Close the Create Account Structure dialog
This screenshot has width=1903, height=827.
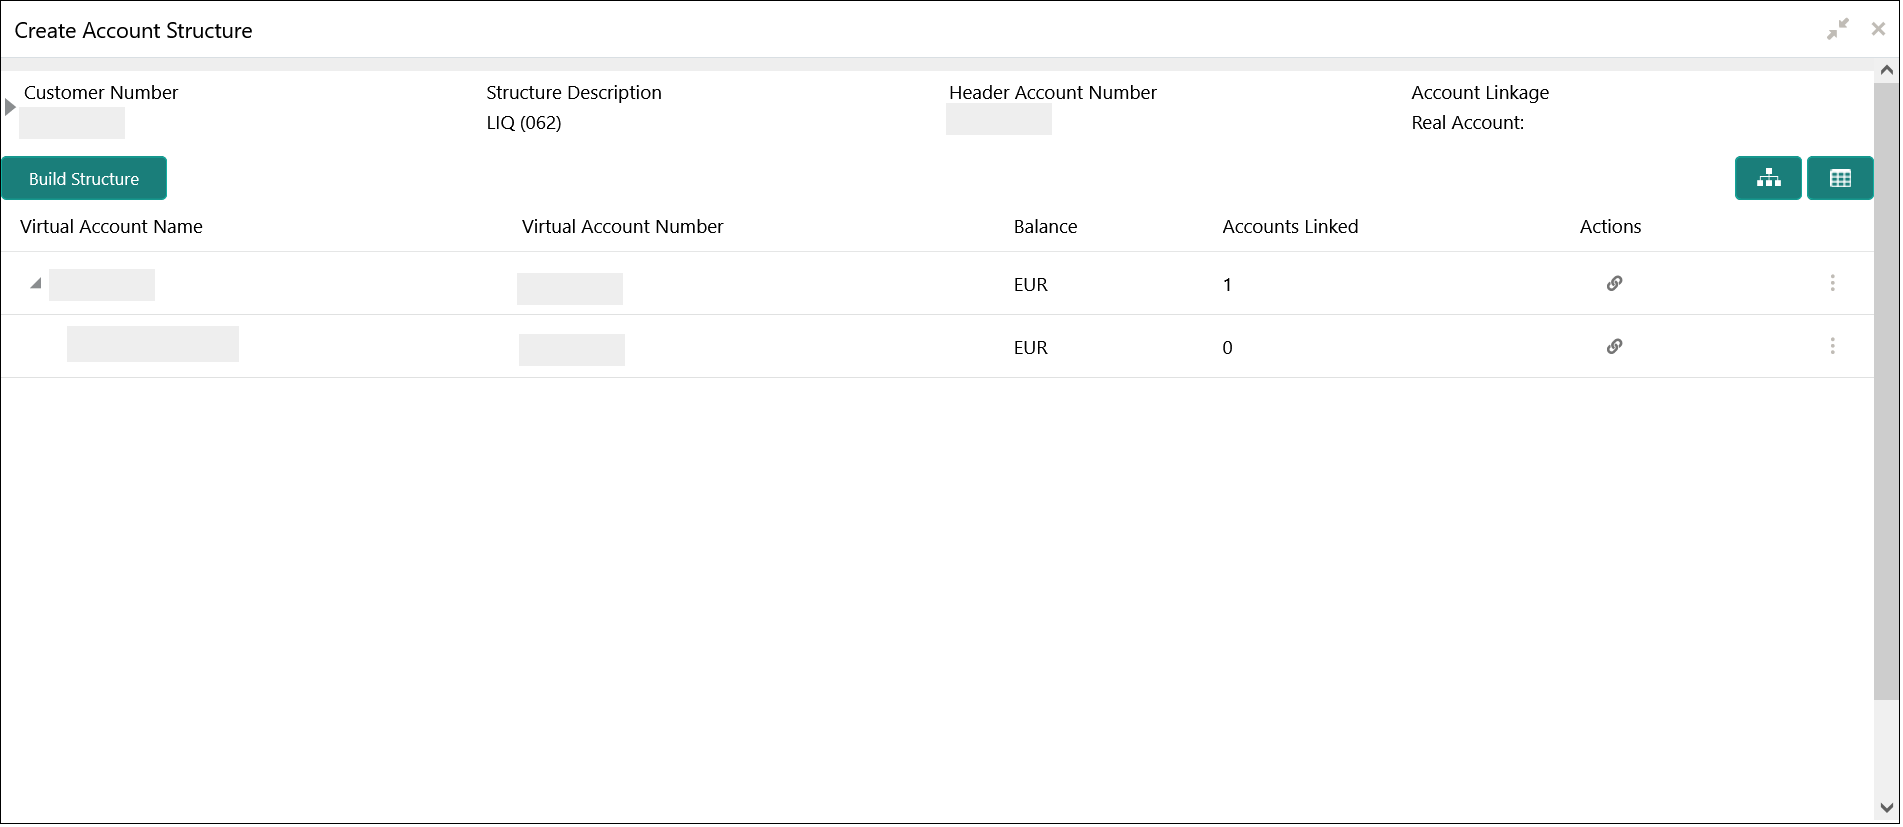click(1878, 30)
